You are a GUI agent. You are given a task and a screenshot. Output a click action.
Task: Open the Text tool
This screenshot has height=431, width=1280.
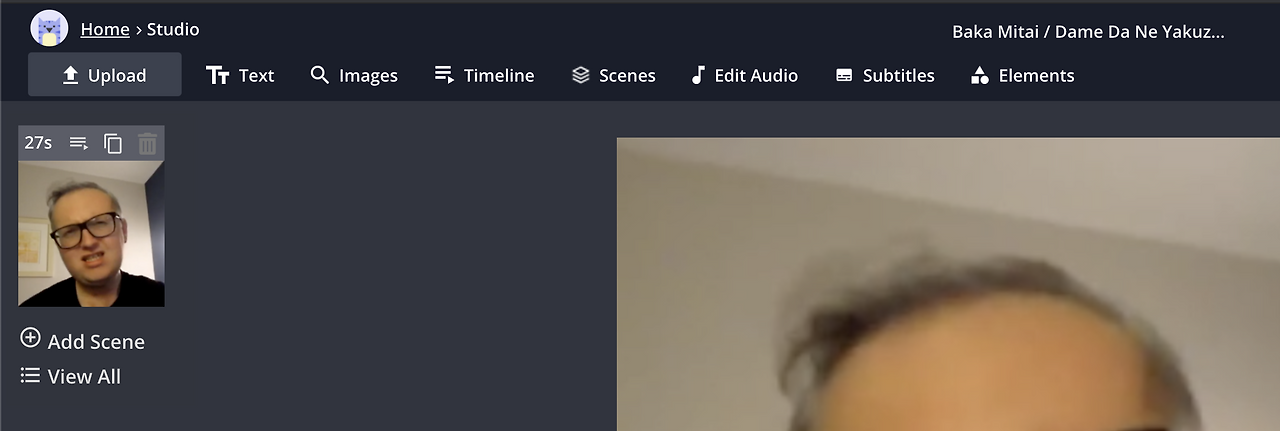point(240,75)
